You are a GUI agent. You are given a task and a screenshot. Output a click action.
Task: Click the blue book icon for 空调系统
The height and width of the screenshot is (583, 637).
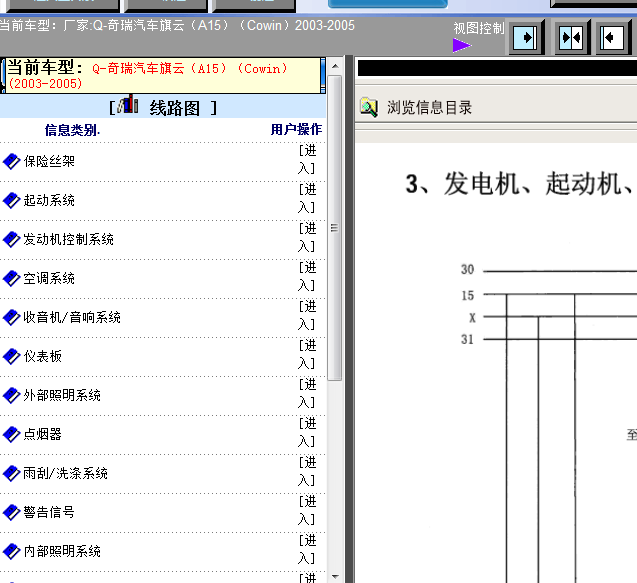pyautogui.click(x=11, y=278)
